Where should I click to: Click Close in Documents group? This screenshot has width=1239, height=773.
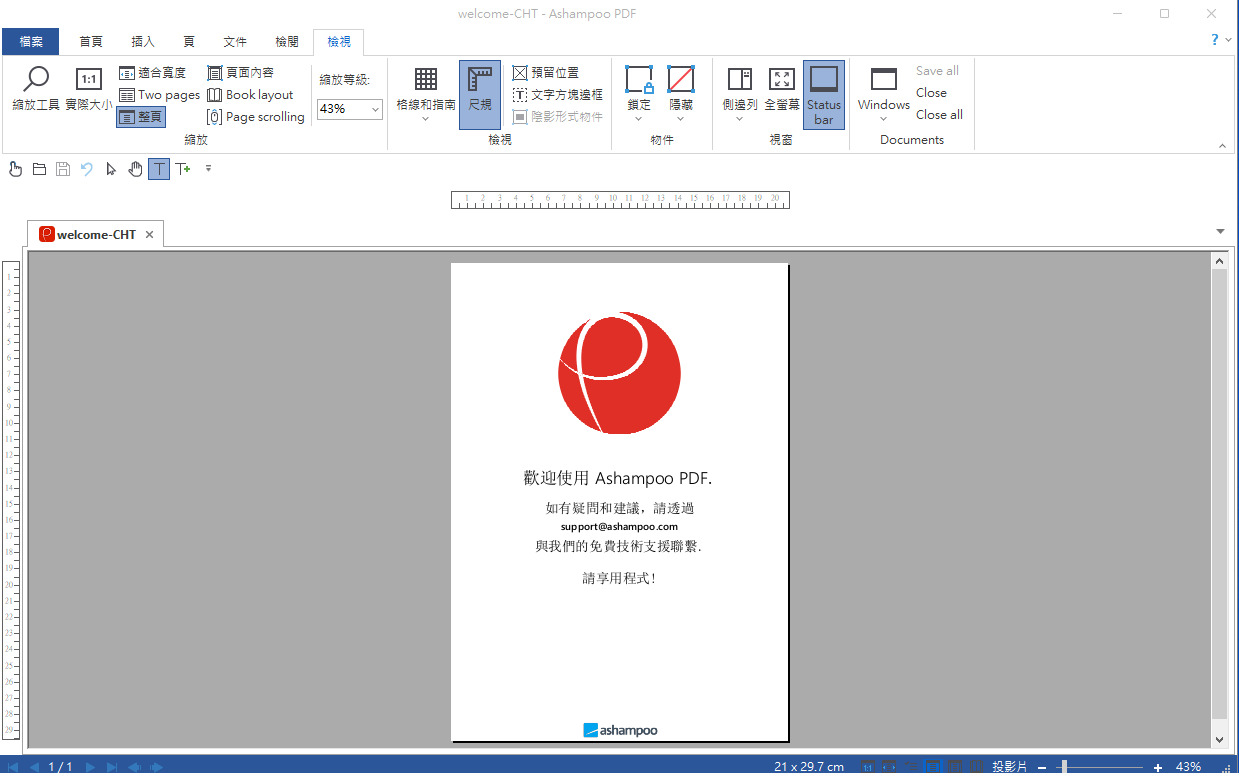[x=931, y=93]
